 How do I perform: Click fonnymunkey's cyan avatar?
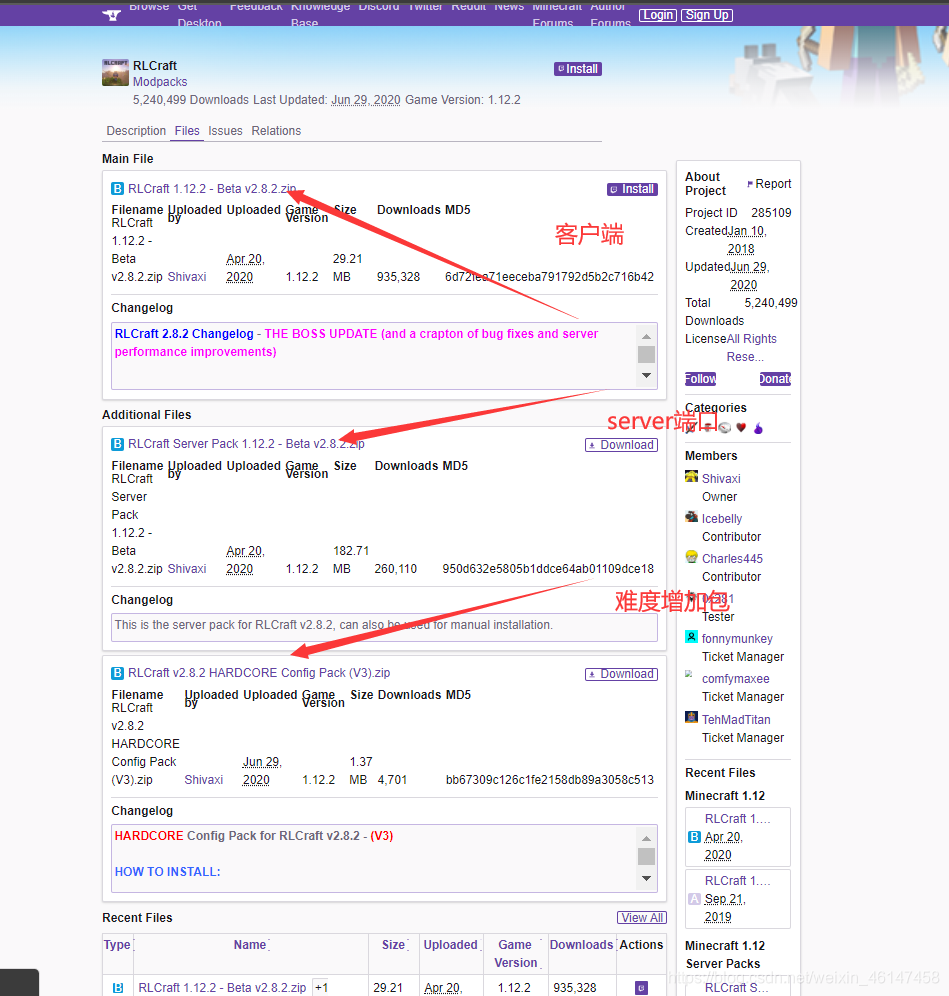point(691,636)
